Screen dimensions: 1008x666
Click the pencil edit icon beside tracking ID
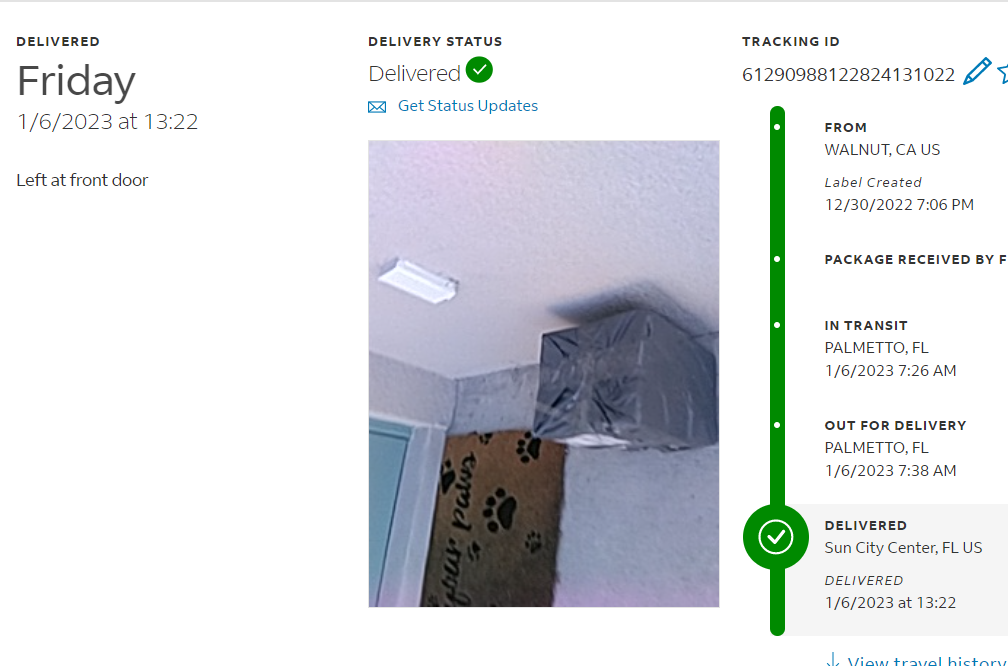point(977,71)
